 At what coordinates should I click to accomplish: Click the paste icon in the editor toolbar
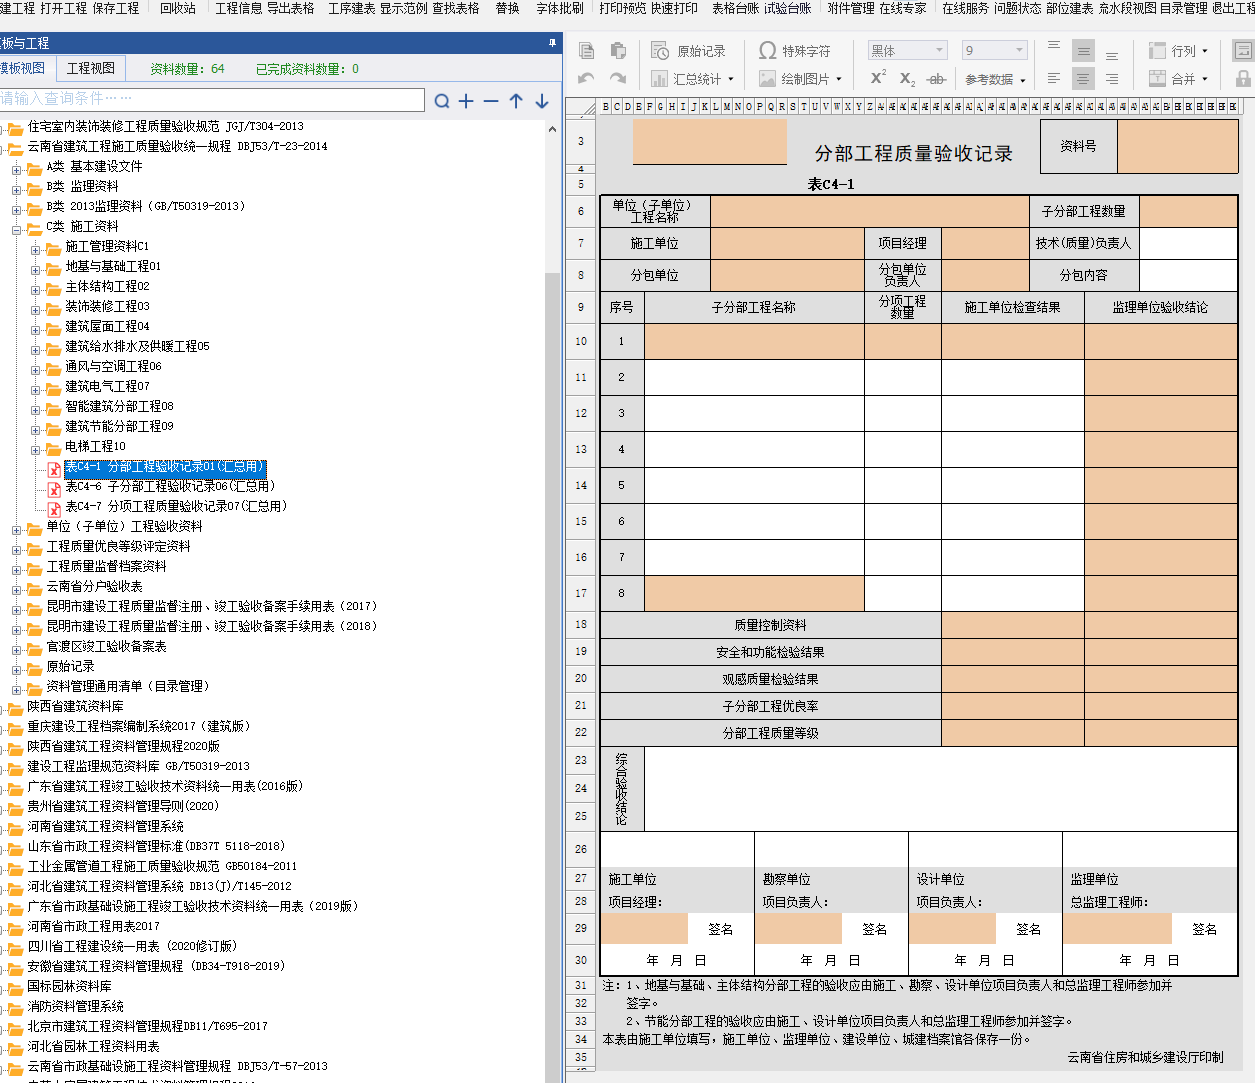[618, 51]
